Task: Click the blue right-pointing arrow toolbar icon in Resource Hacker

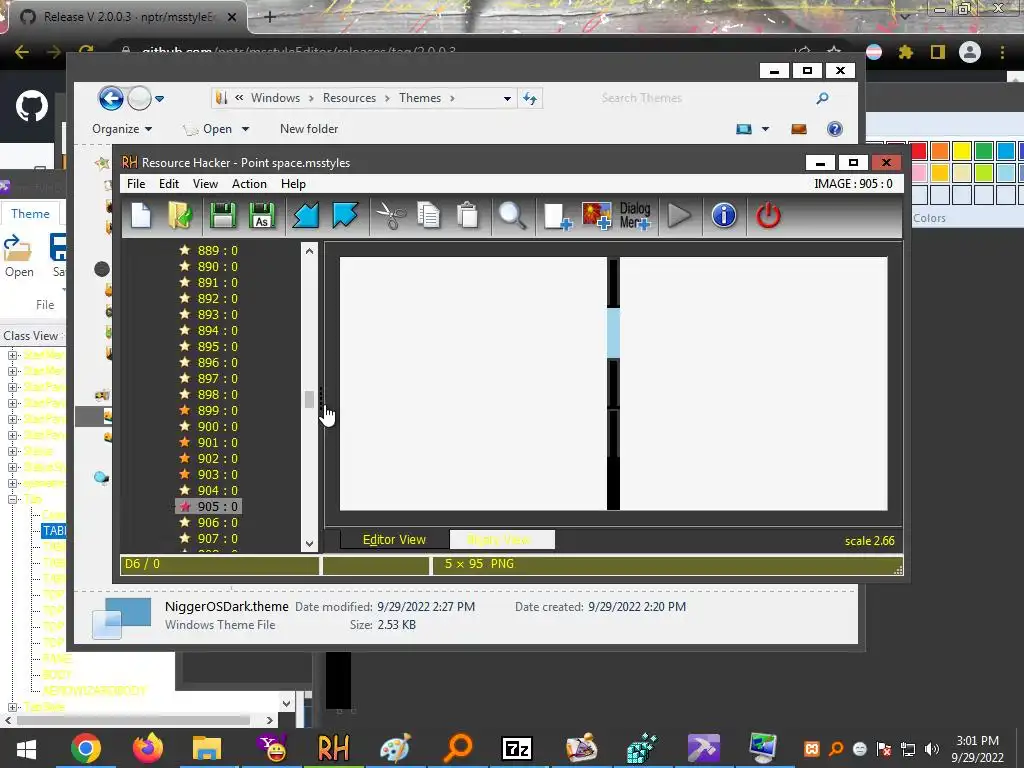Action: [x=345, y=216]
